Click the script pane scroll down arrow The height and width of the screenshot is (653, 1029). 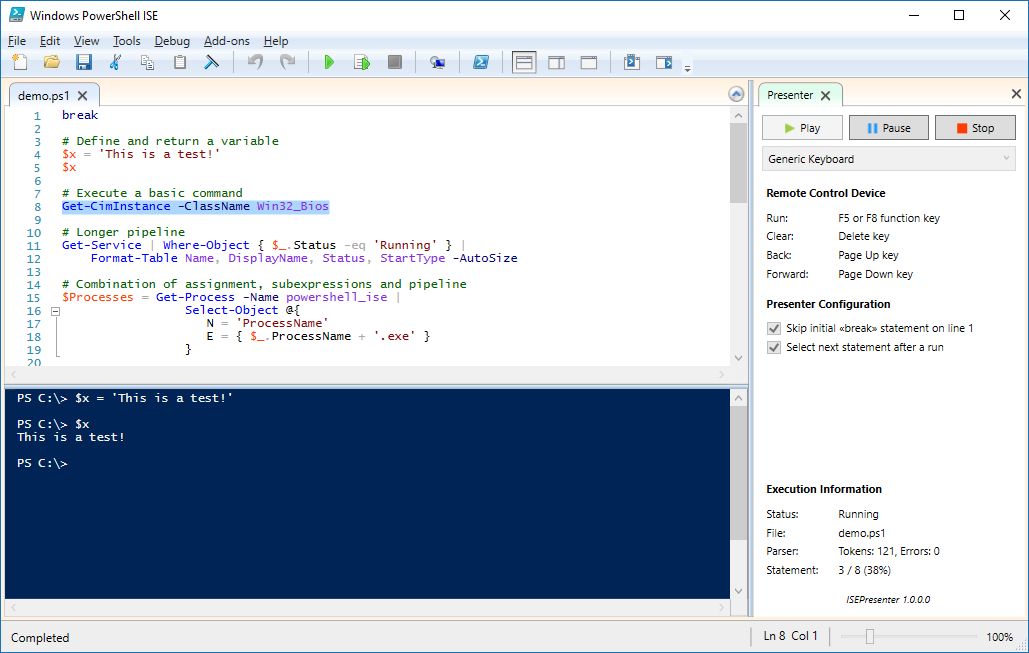point(738,358)
